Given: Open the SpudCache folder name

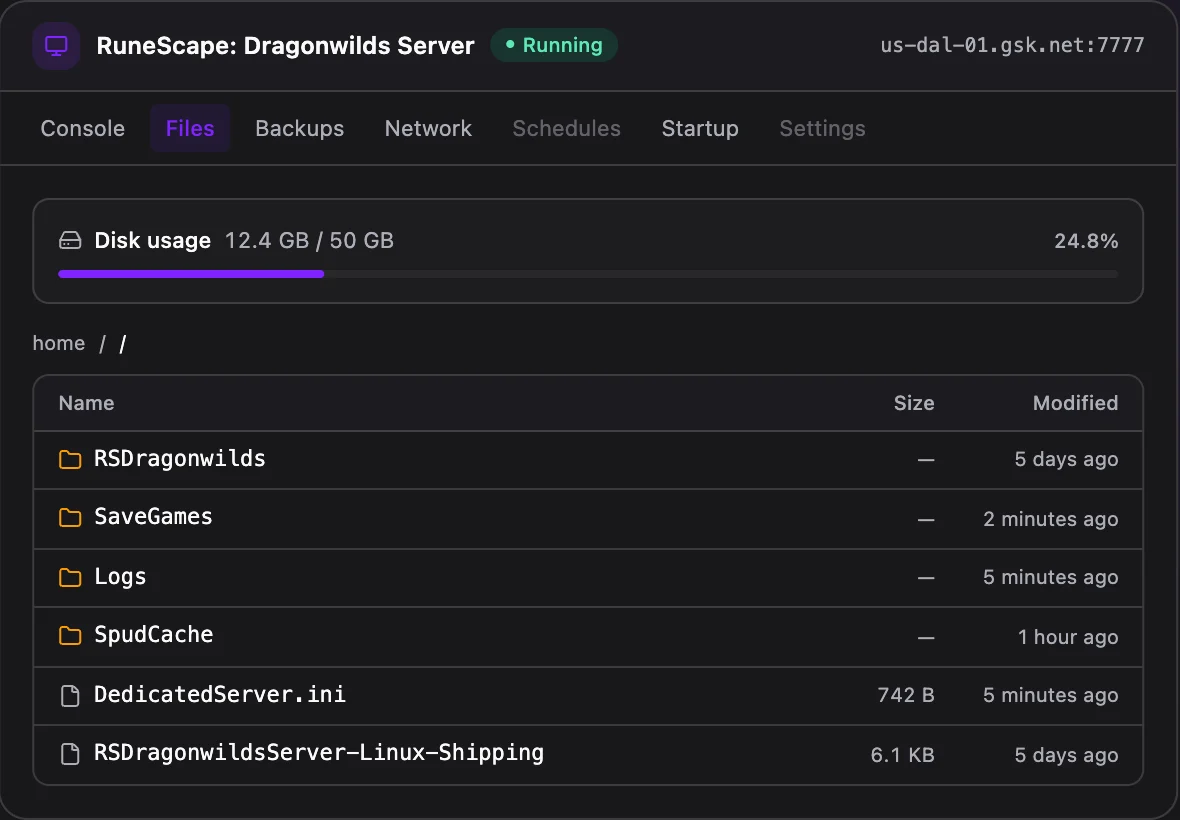Looking at the screenshot, I should tap(154, 635).
